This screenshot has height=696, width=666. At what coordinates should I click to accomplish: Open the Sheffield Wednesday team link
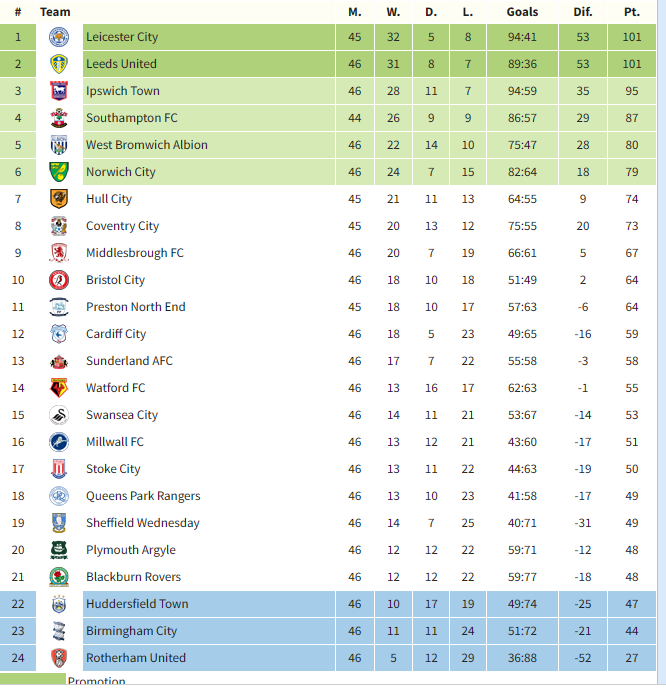coord(143,523)
